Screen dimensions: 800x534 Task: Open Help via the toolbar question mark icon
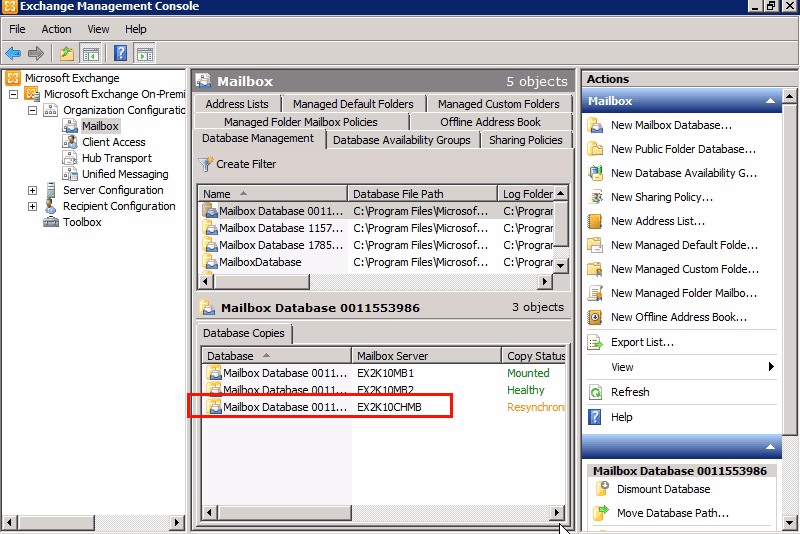(x=120, y=53)
